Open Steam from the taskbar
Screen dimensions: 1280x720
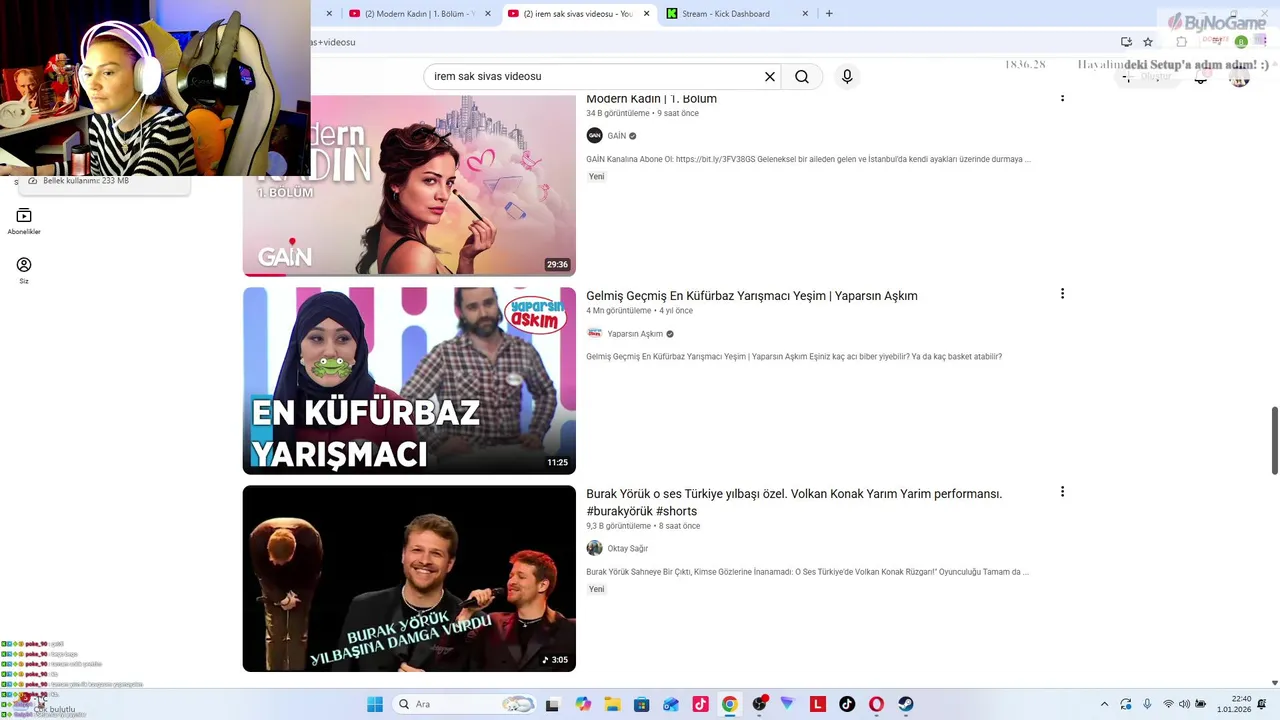[x=906, y=704]
